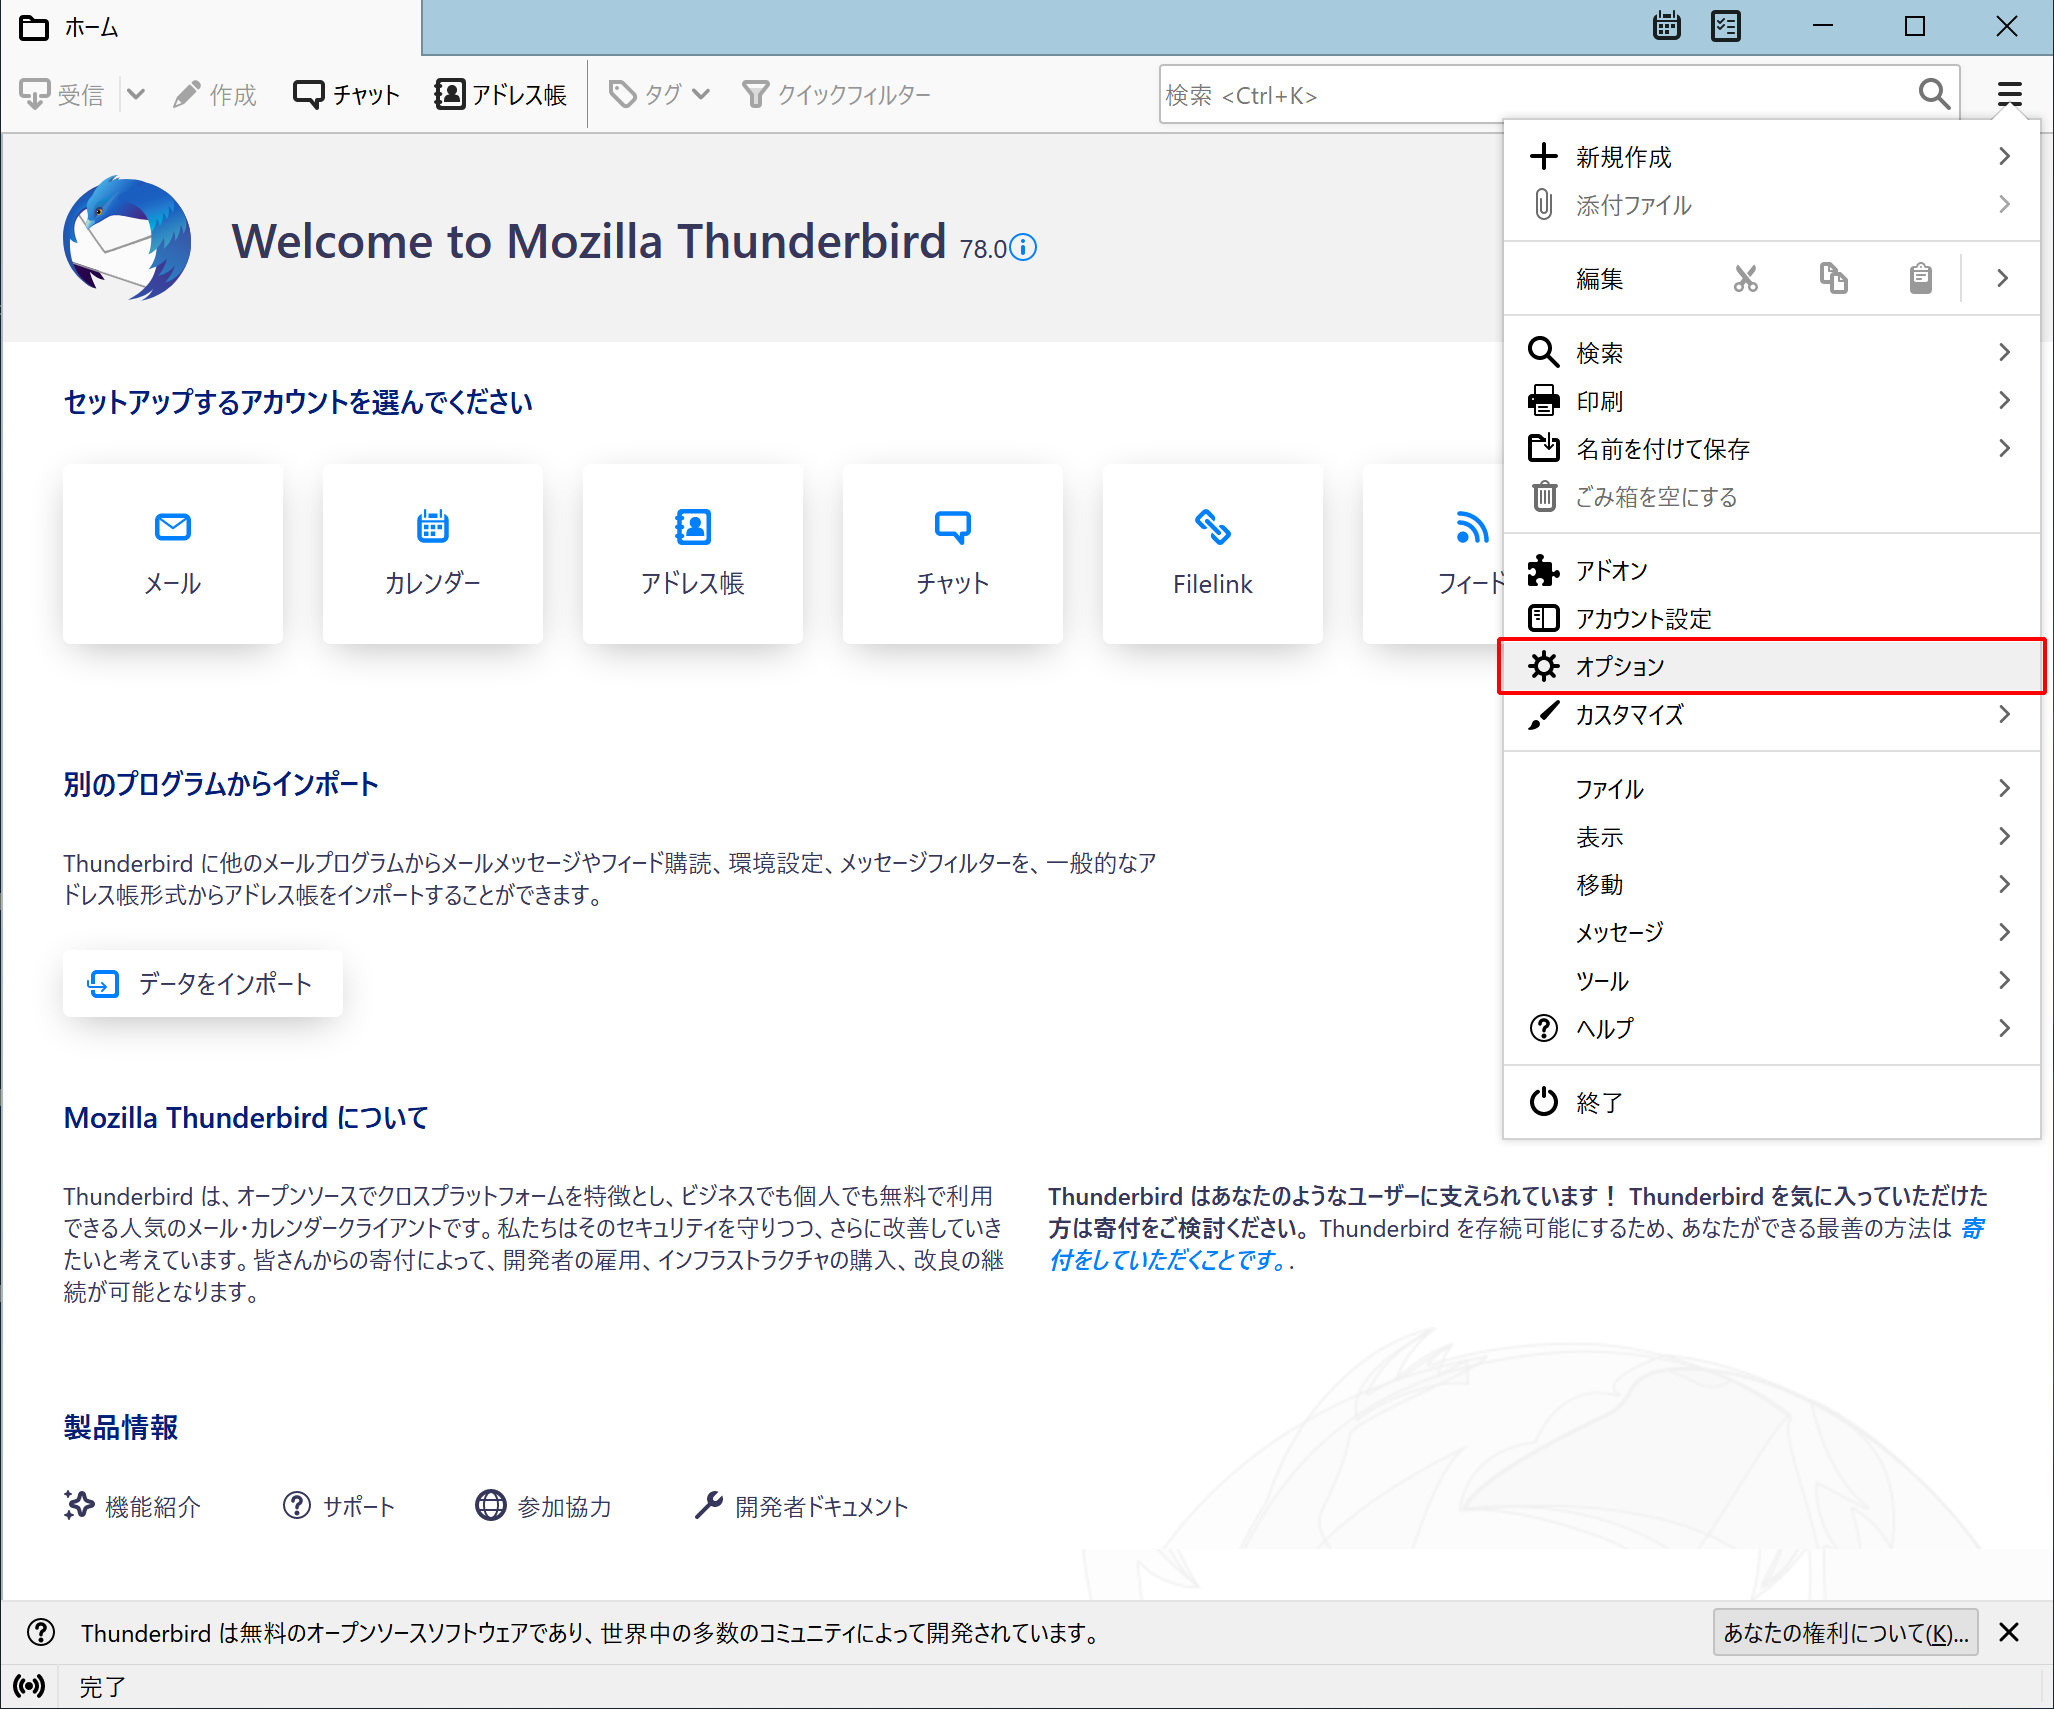Click the データをインポート button
The width and height of the screenshot is (2054, 1709).
click(203, 984)
